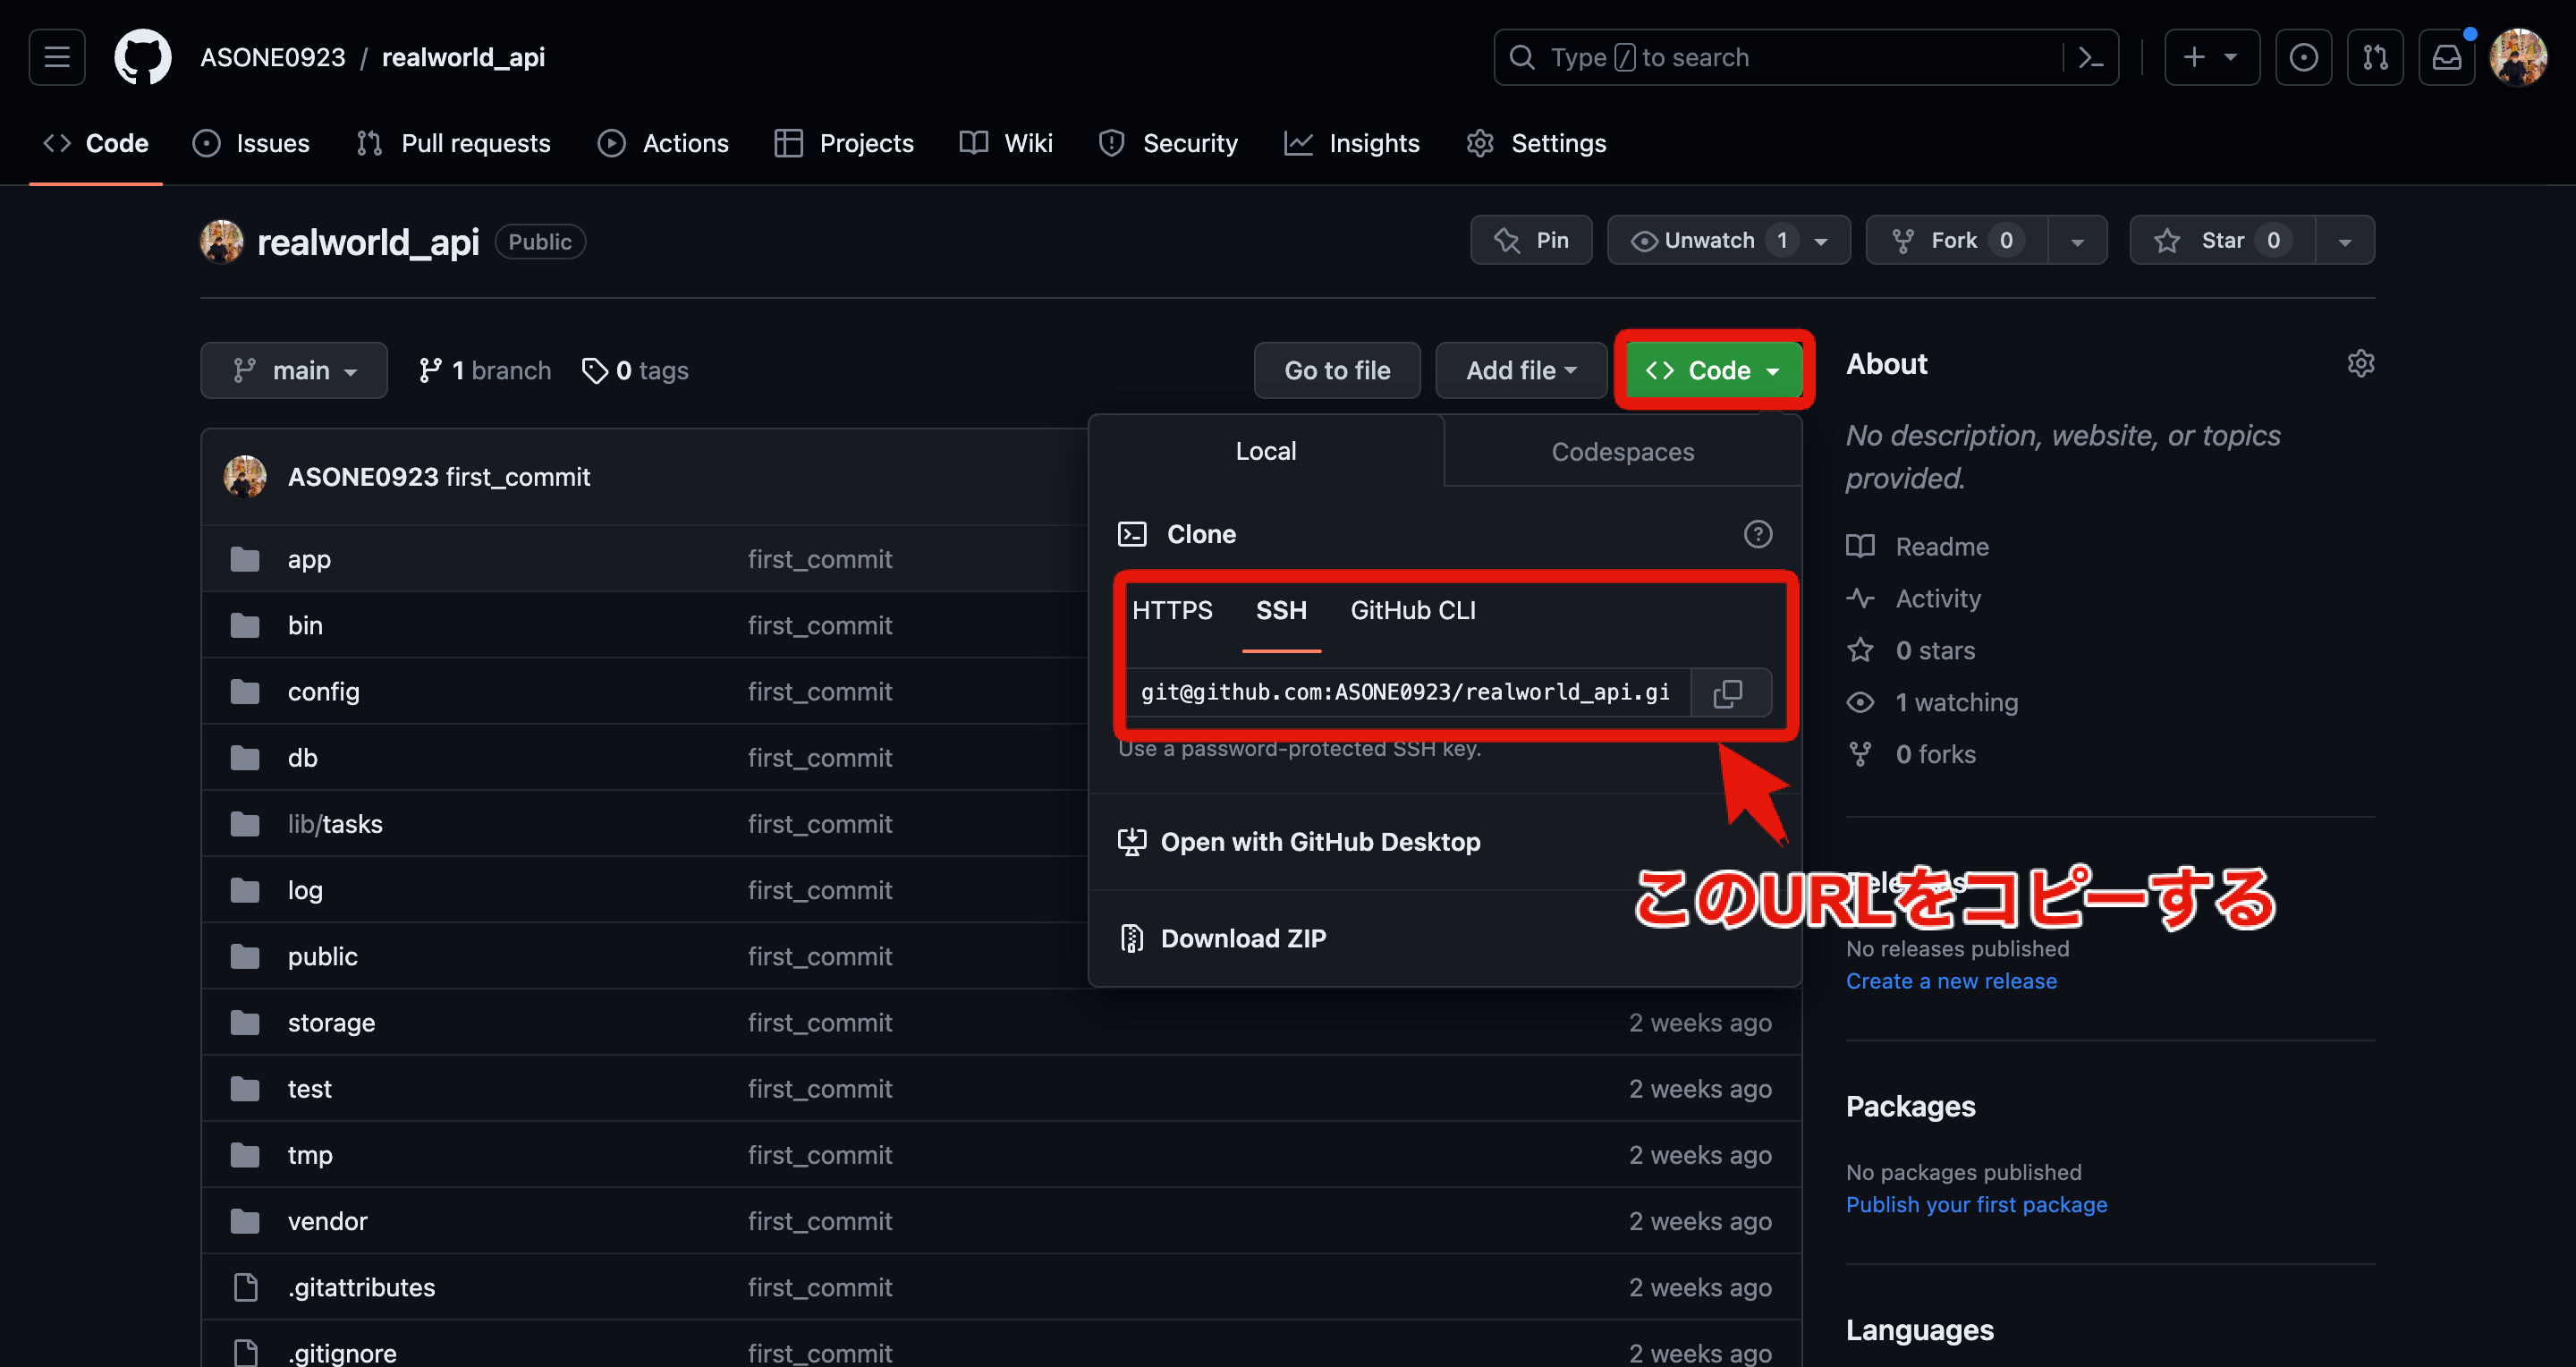Click the GitHub logo home icon
Viewport: 2576px width, 1367px height.
click(143, 58)
